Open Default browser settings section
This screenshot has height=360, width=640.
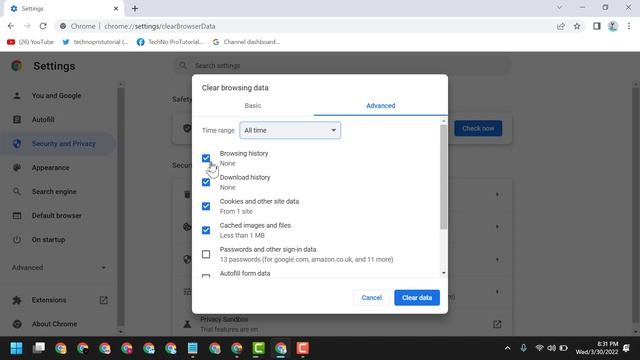[x=56, y=216]
